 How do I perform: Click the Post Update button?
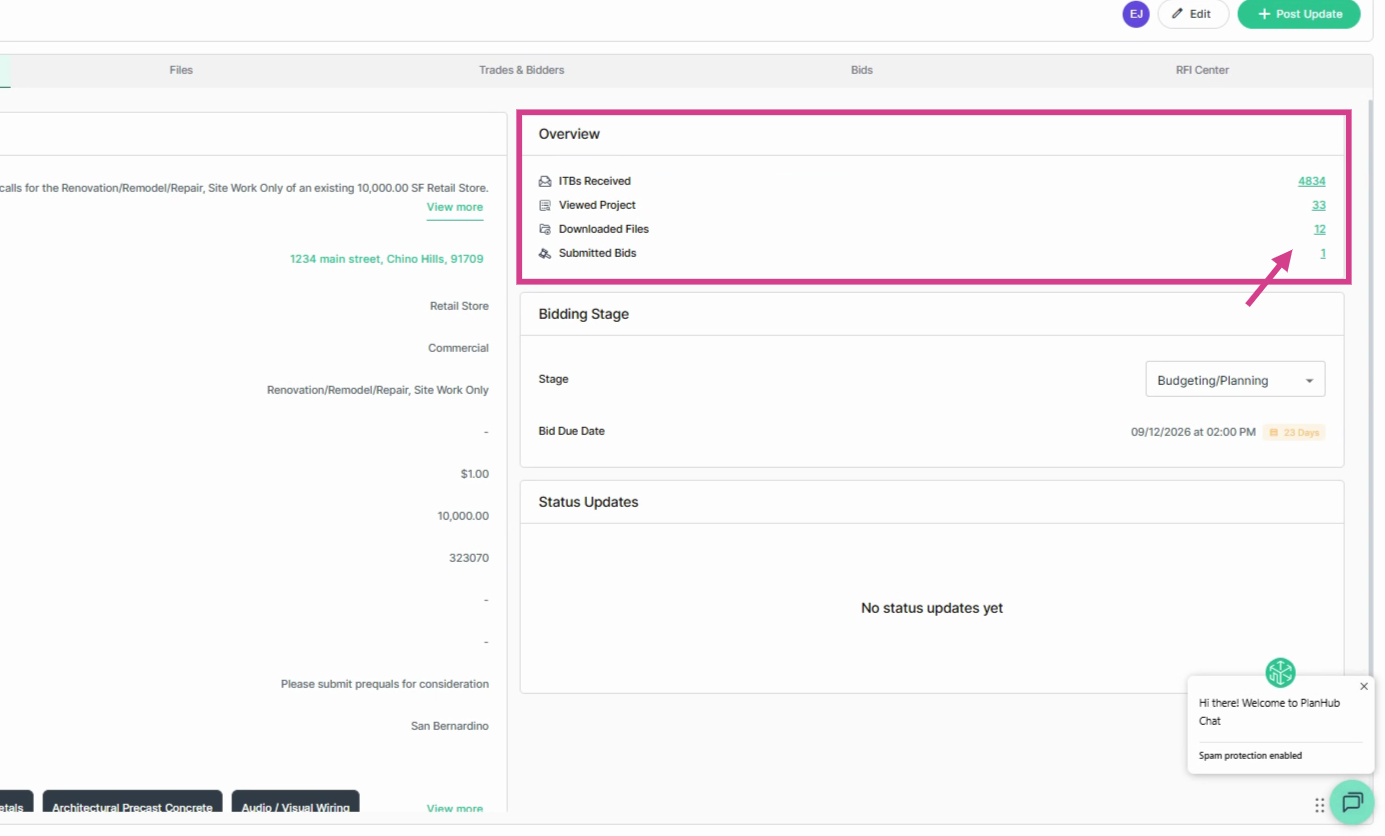coord(1299,14)
